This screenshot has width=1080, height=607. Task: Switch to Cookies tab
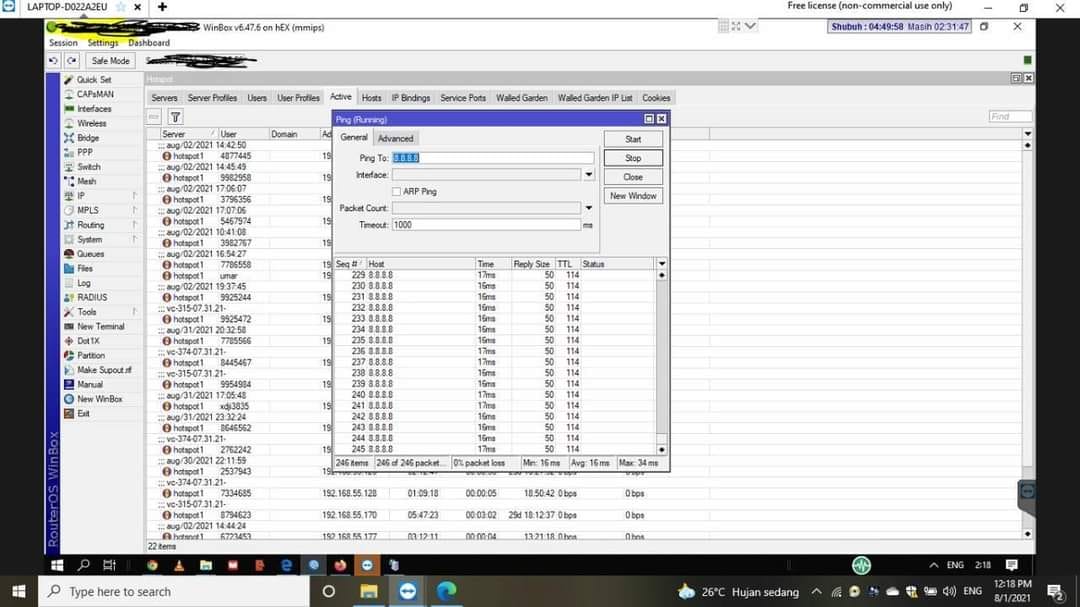point(656,98)
